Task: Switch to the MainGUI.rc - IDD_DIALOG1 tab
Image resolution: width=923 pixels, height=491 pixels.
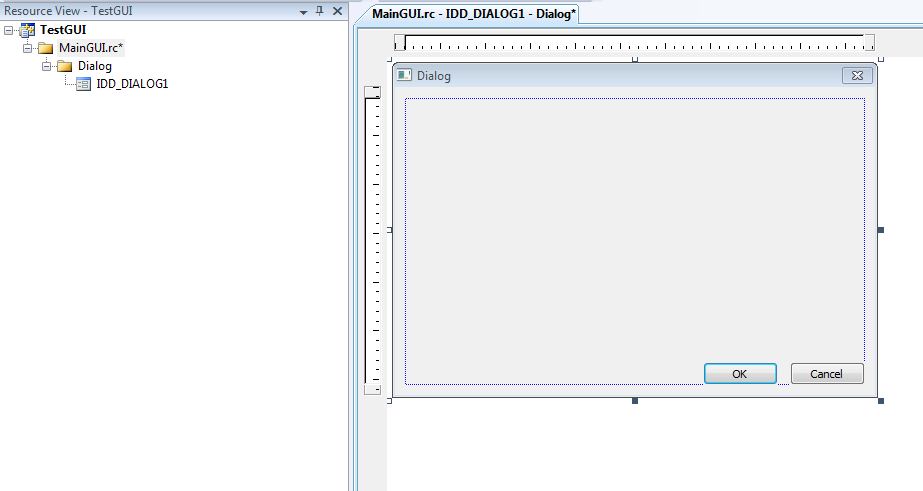Action: tap(474, 14)
